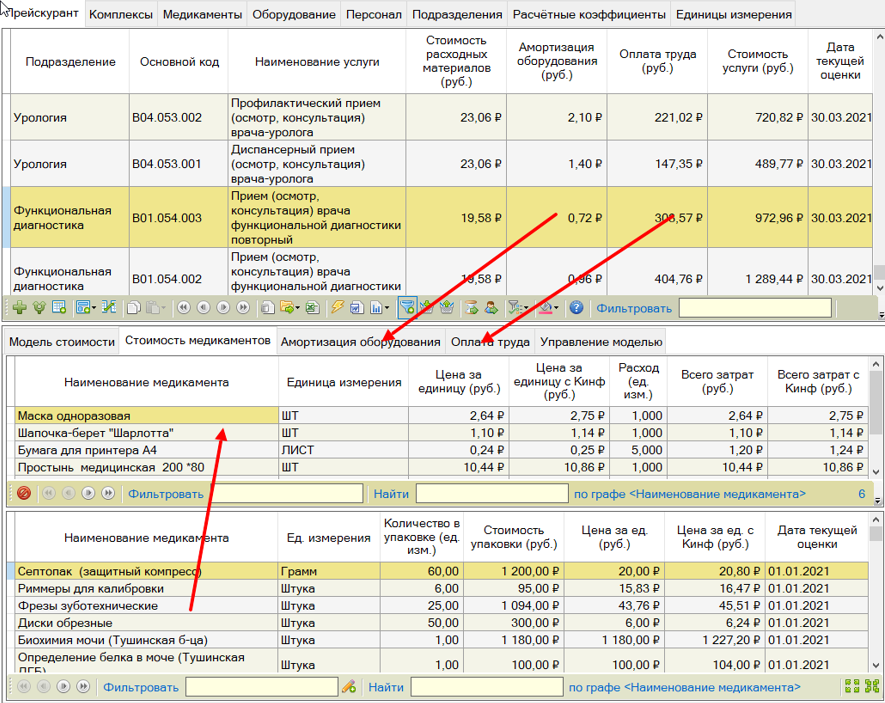Toggle the highlighted funnel filter button
Screen dimensions: 885x703
(406, 307)
